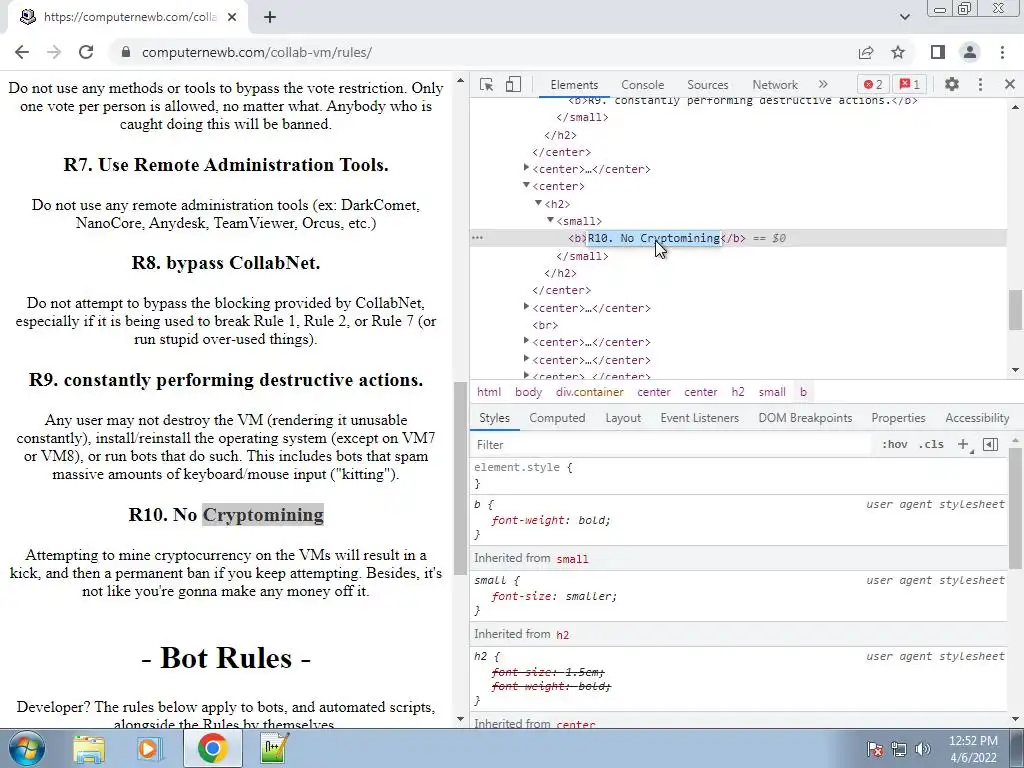
Task: Open the volume control in system tray
Action: (923, 749)
